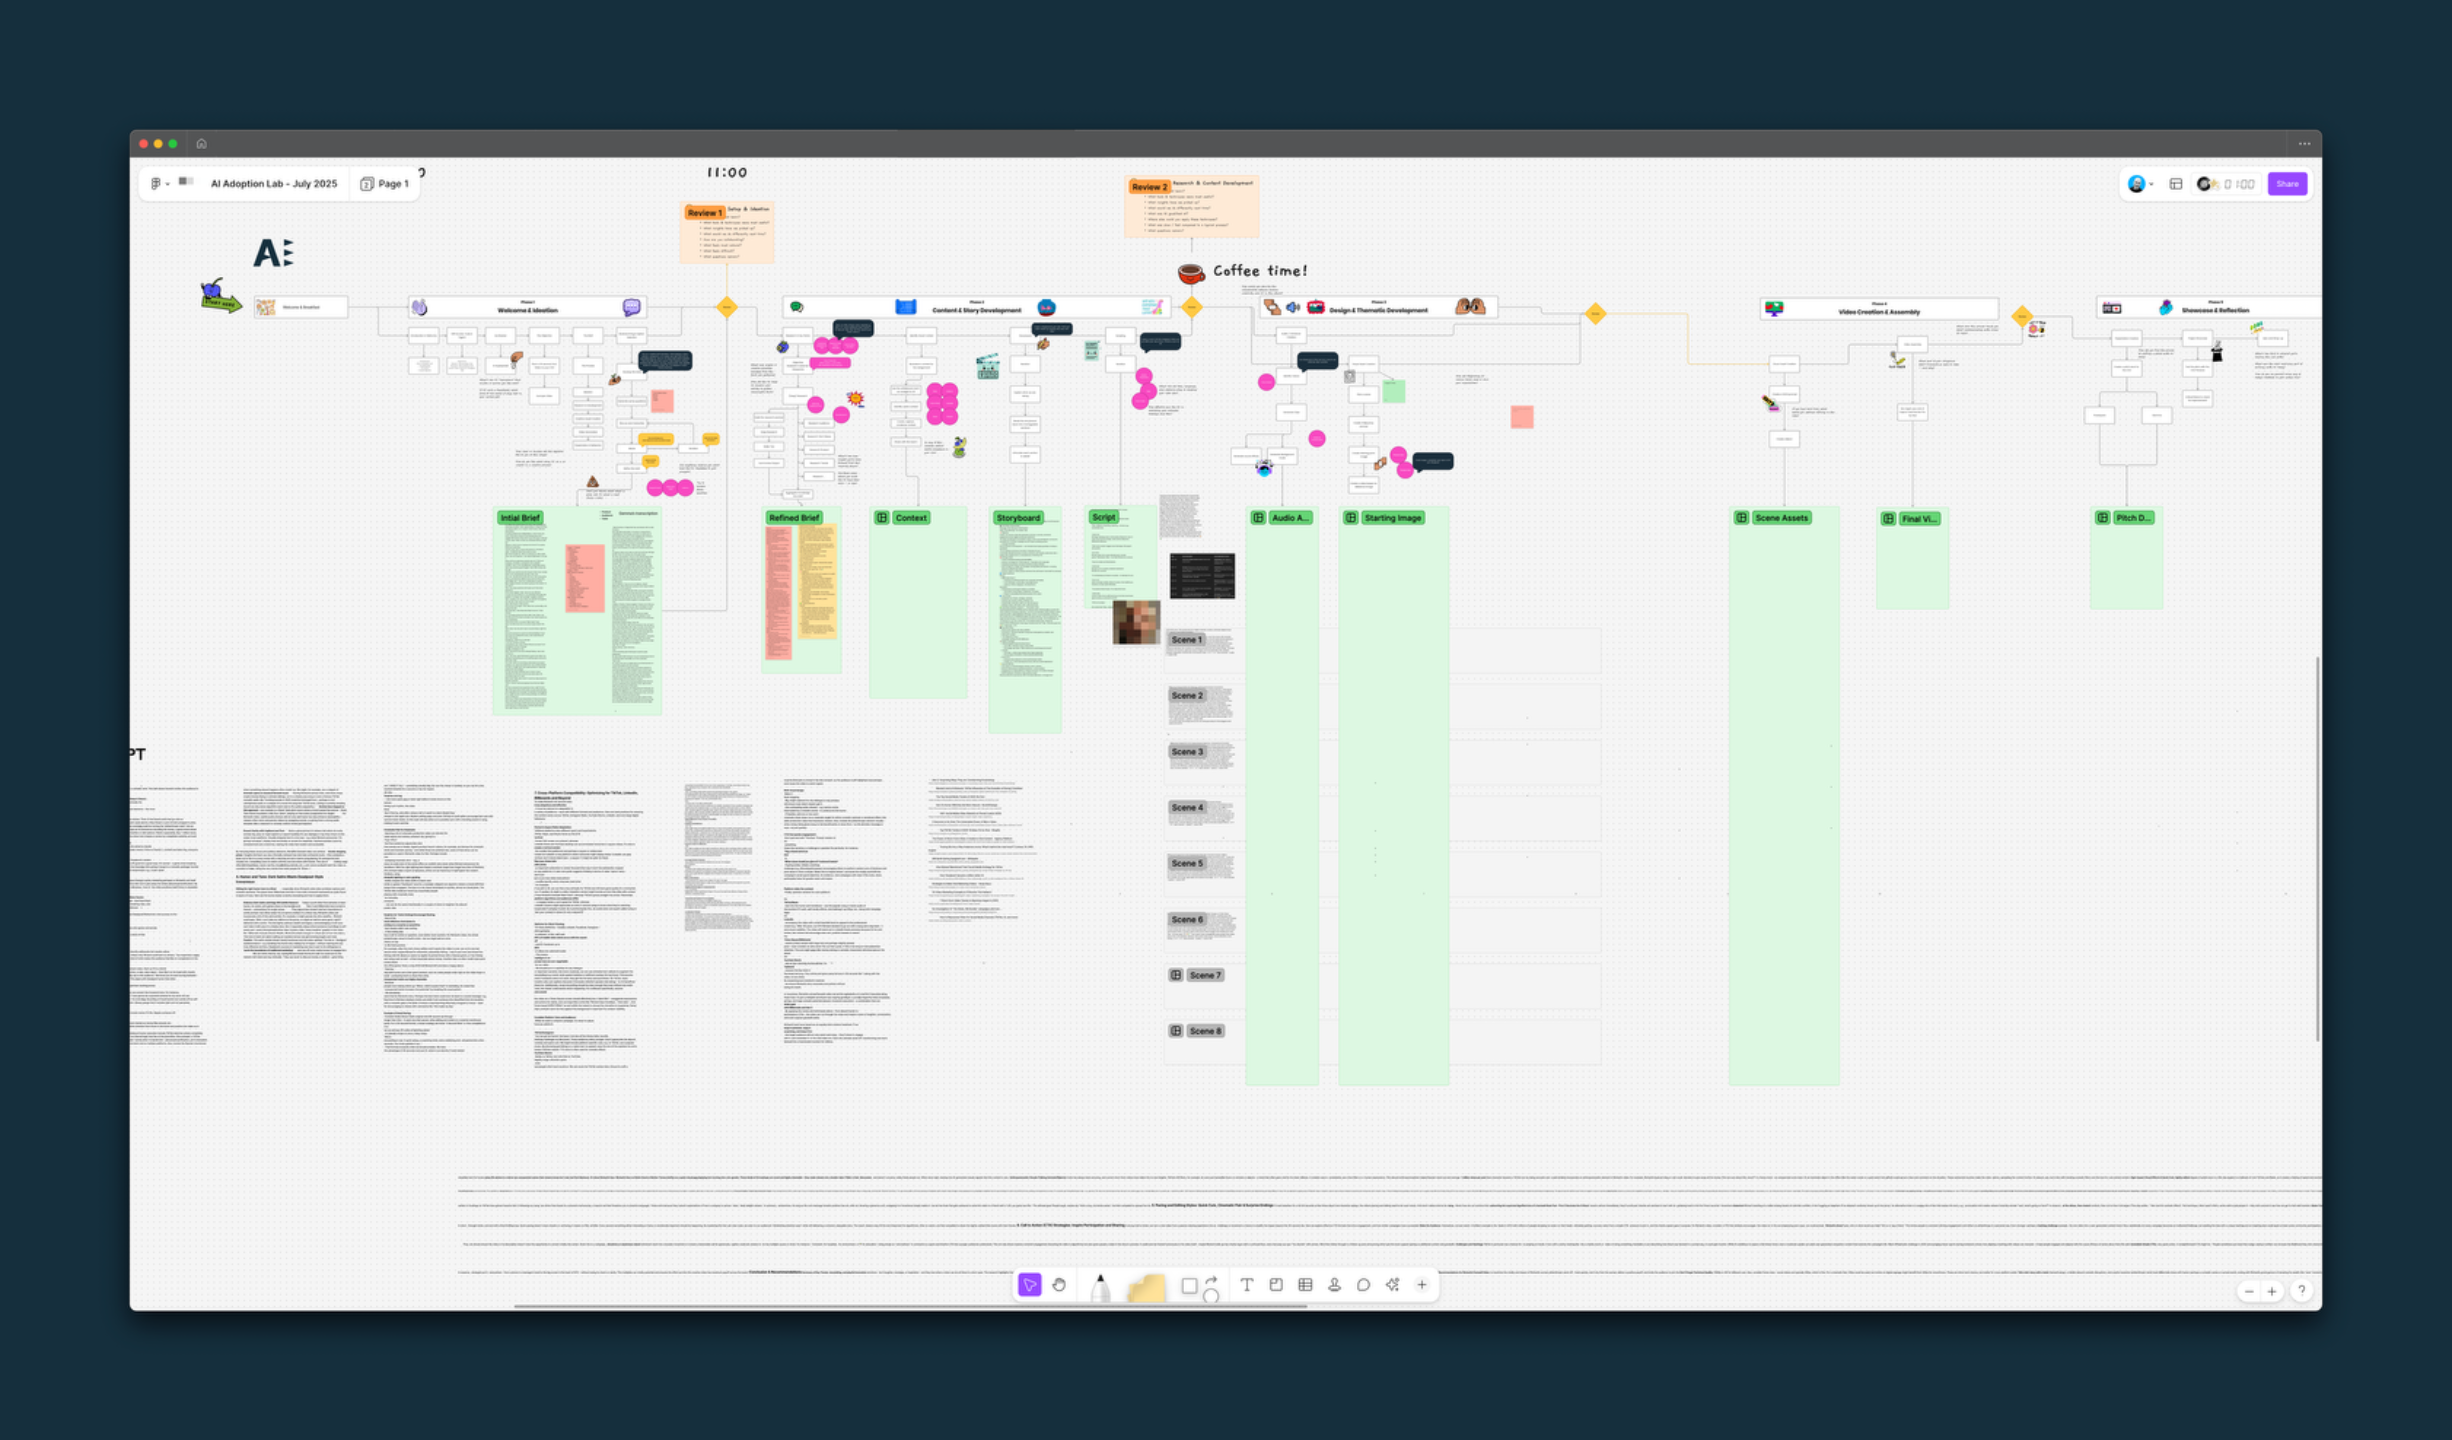Viewport: 2452px width, 1440px height.
Task: Select the square shape tool
Action: tap(1189, 1286)
